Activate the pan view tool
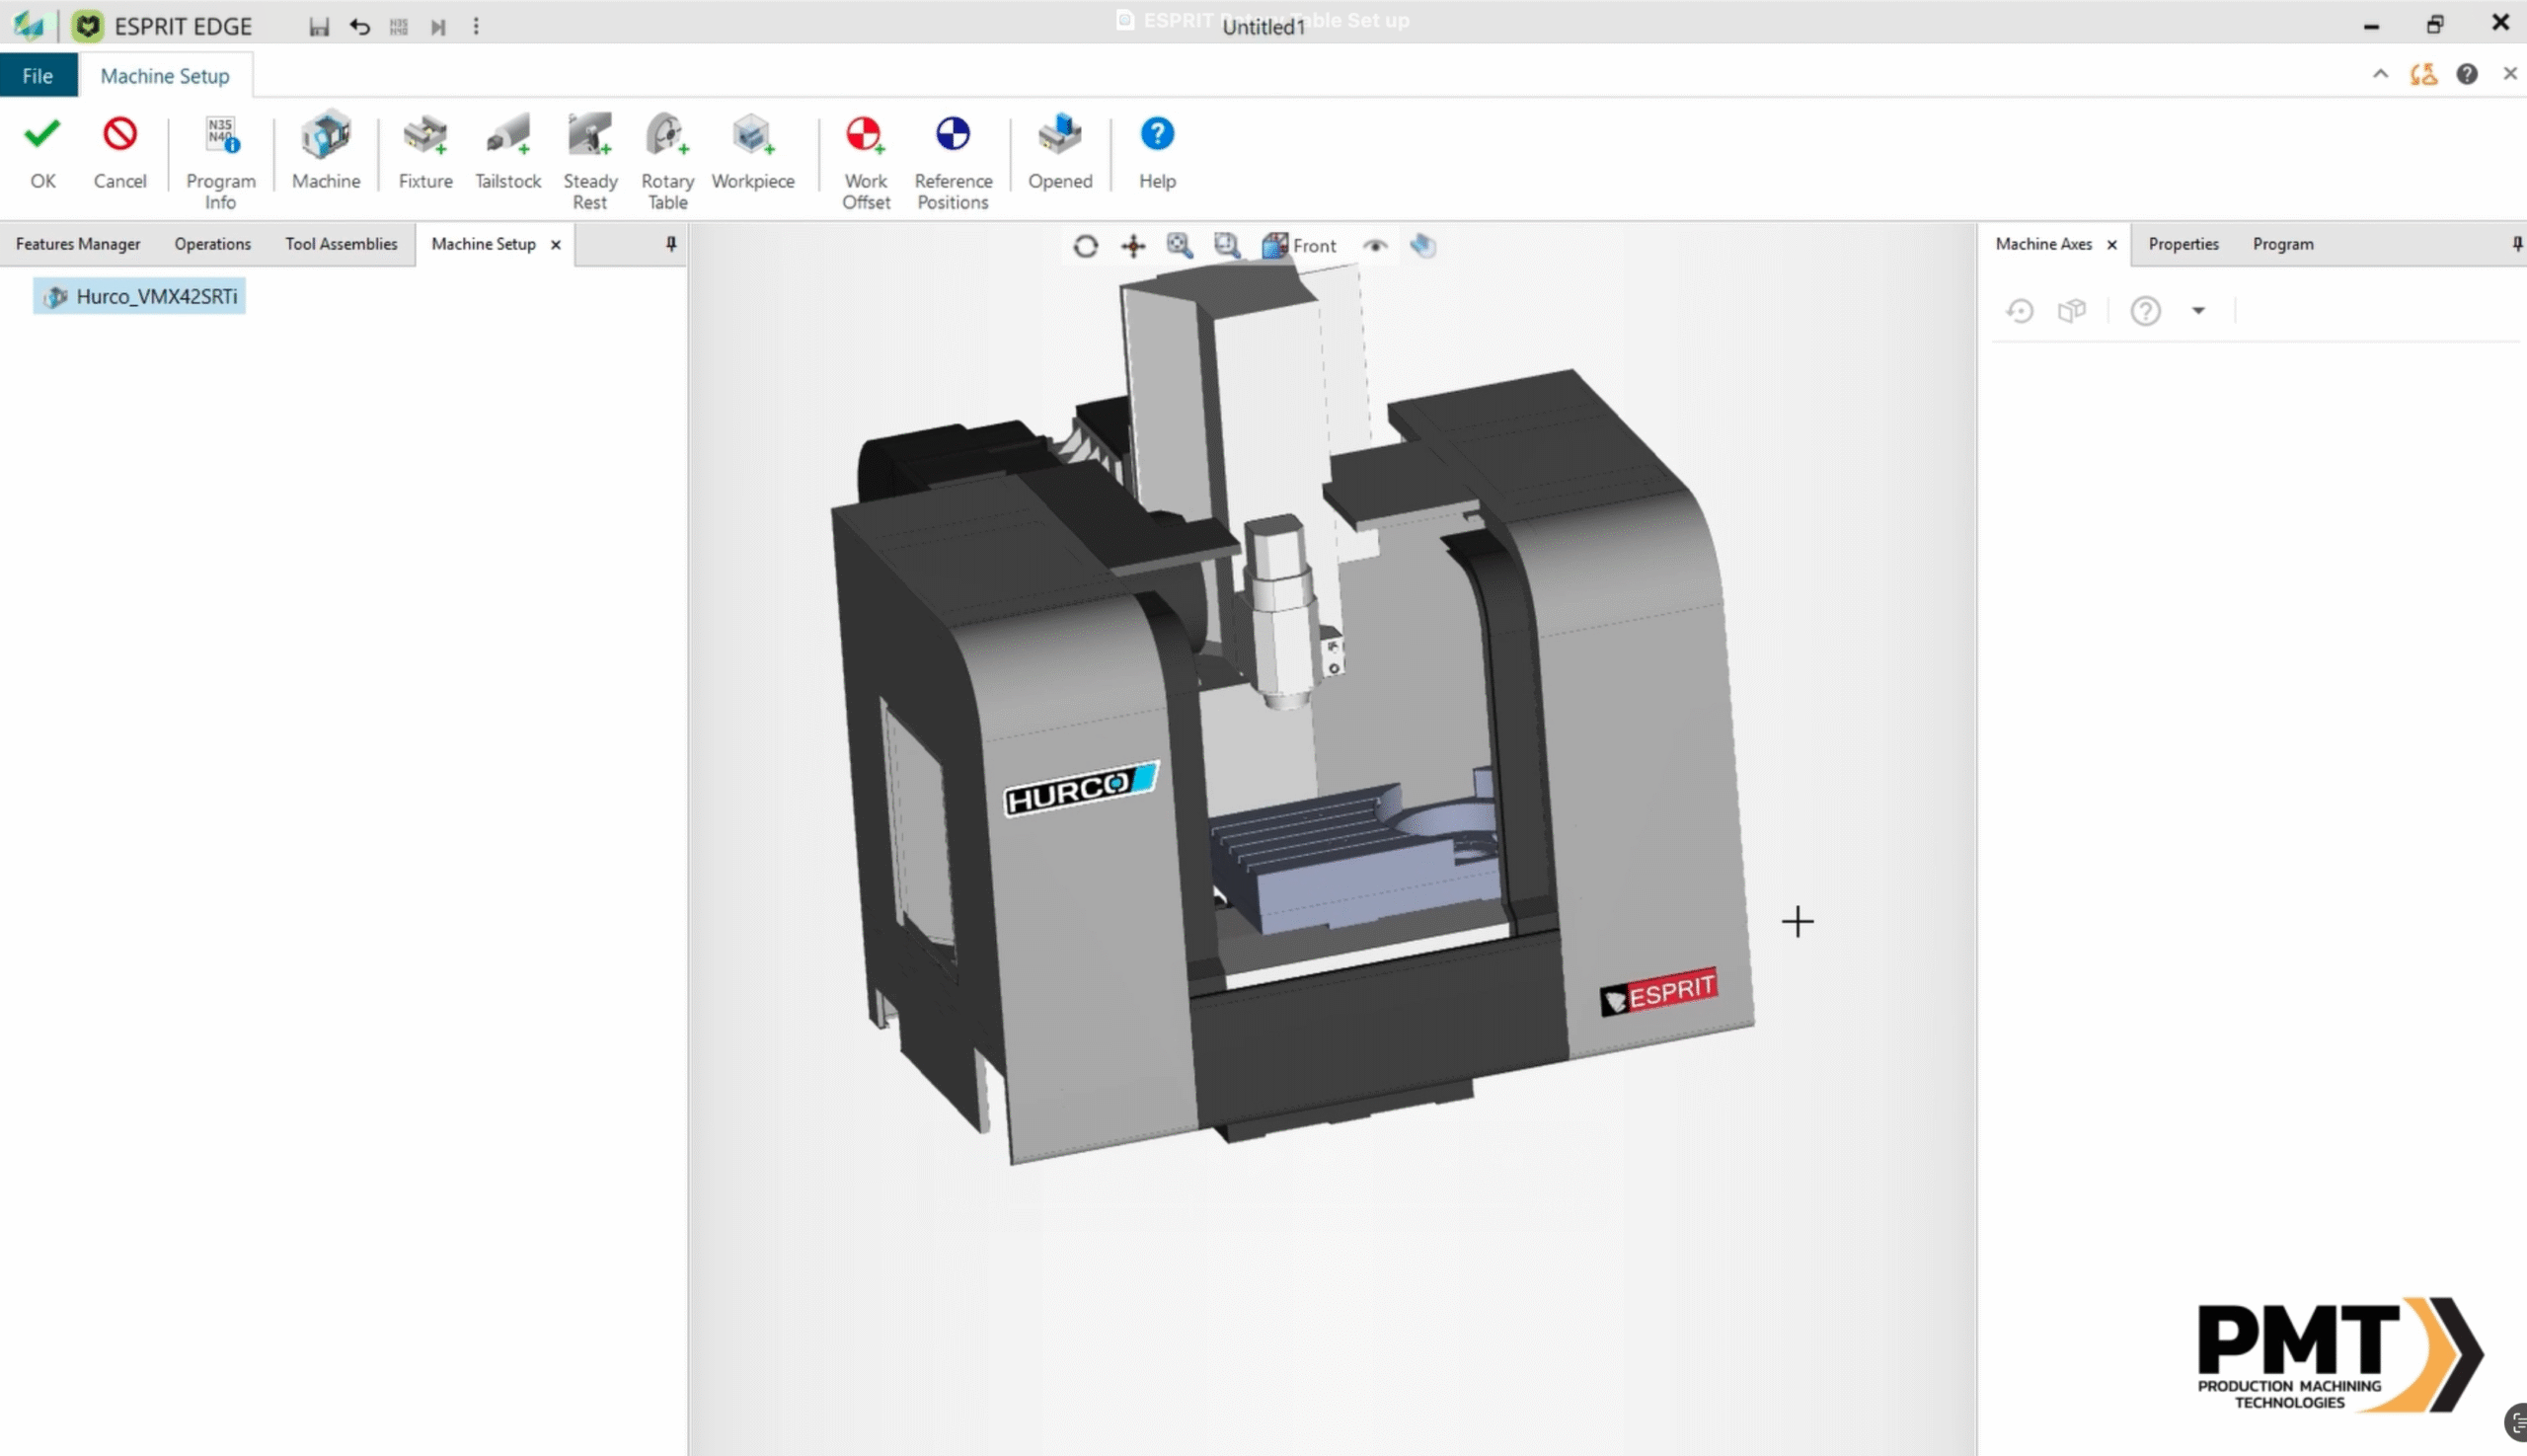This screenshot has width=2527, height=1456. pyautogui.click(x=1133, y=246)
